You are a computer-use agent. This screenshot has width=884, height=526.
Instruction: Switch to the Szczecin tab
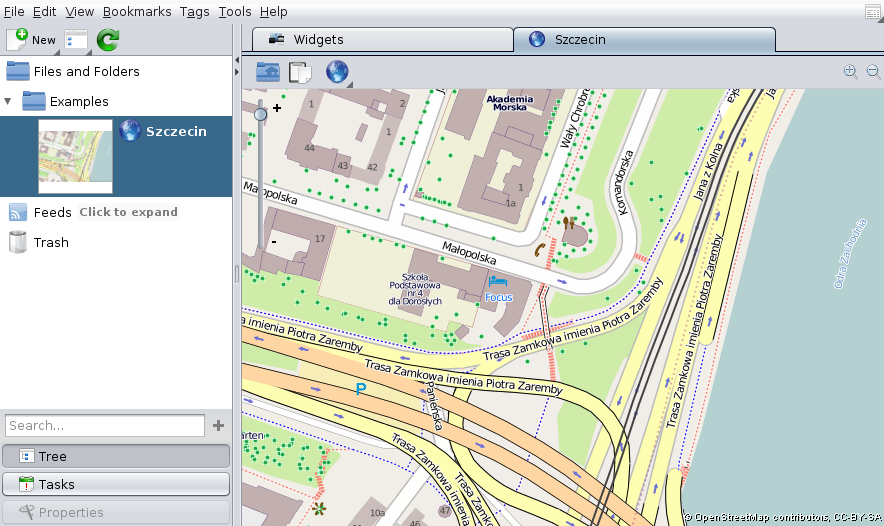(644, 39)
